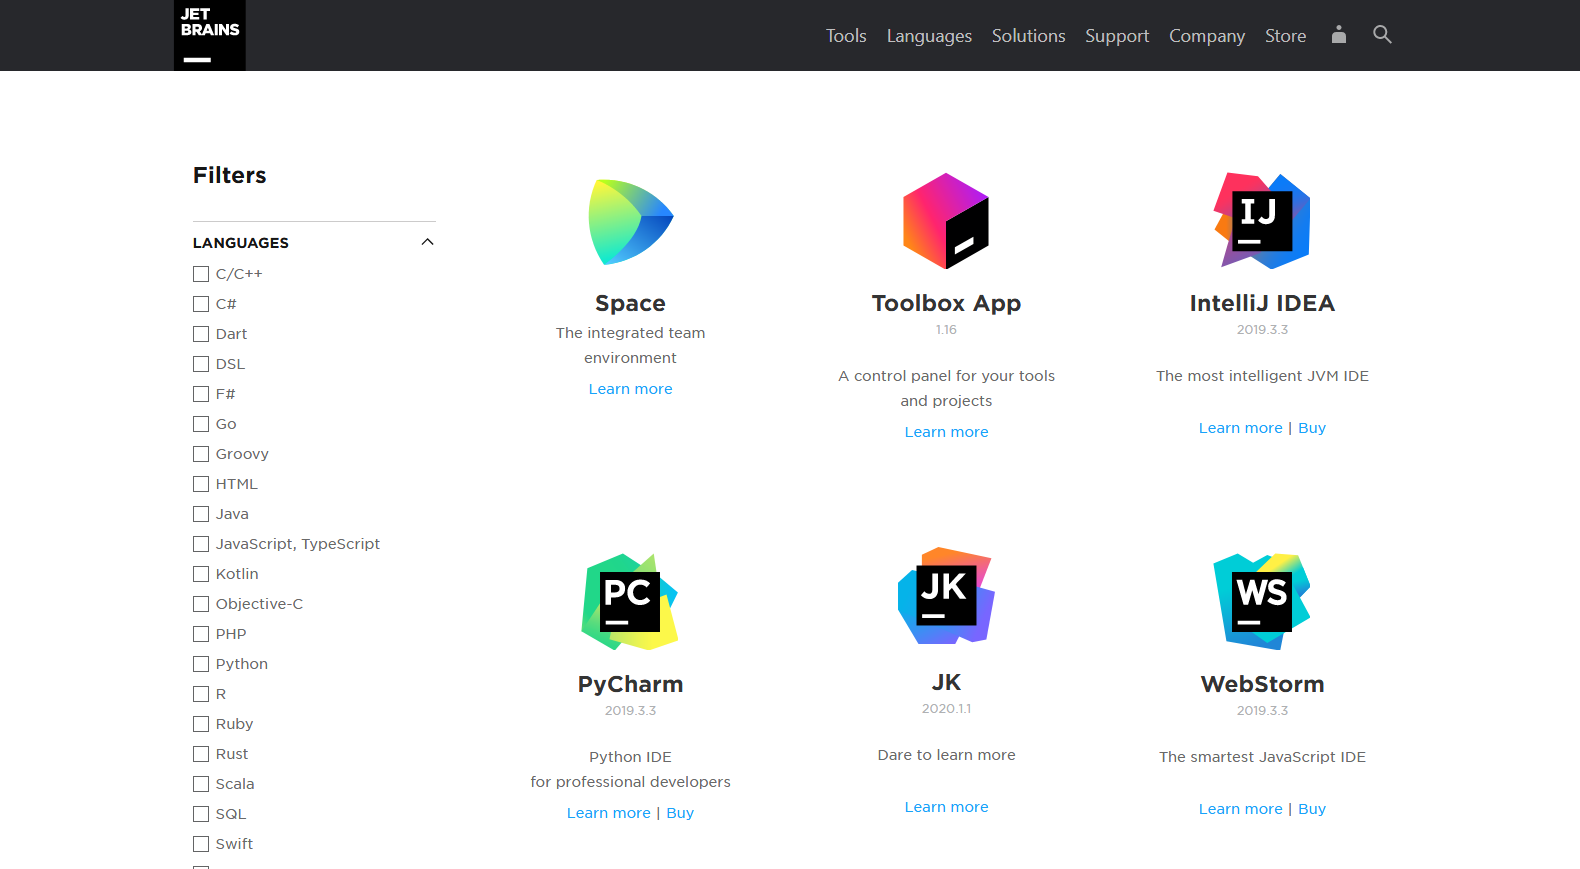Image resolution: width=1580 pixels, height=869 pixels.
Task: Click Buy link for WebStorm
Action: (x=1312, y=809)
